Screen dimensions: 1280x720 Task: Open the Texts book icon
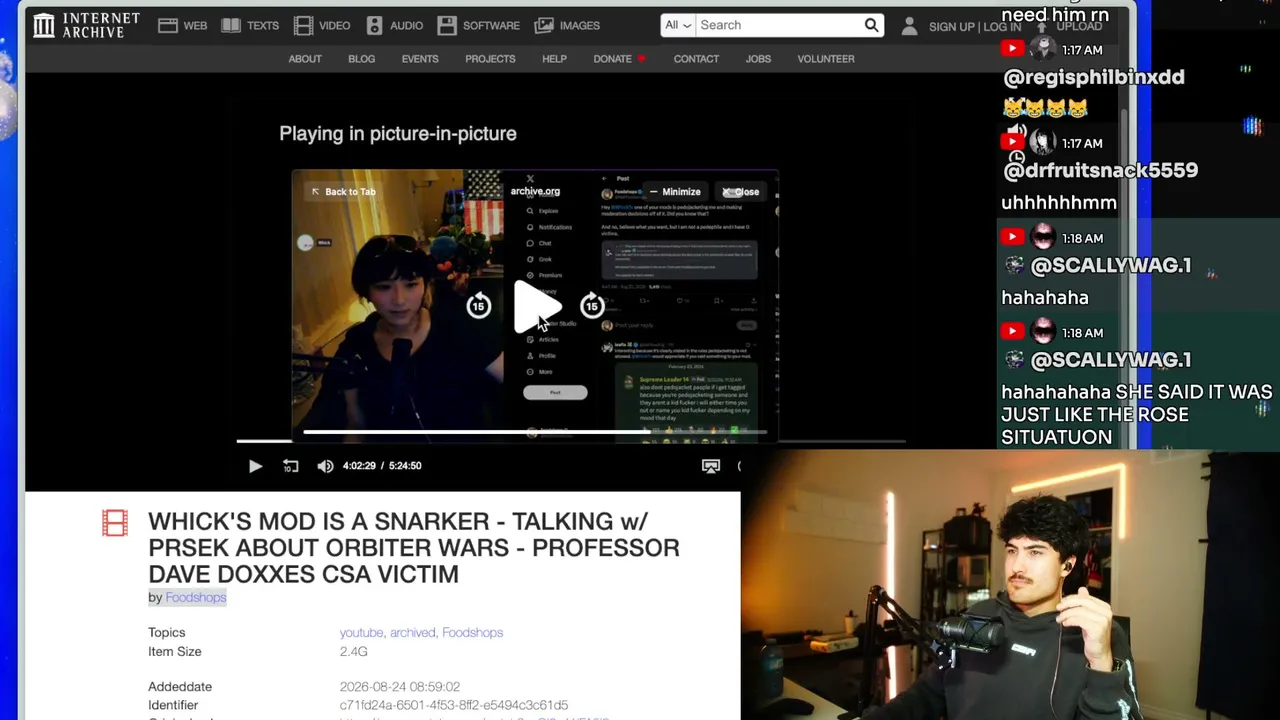231,25
